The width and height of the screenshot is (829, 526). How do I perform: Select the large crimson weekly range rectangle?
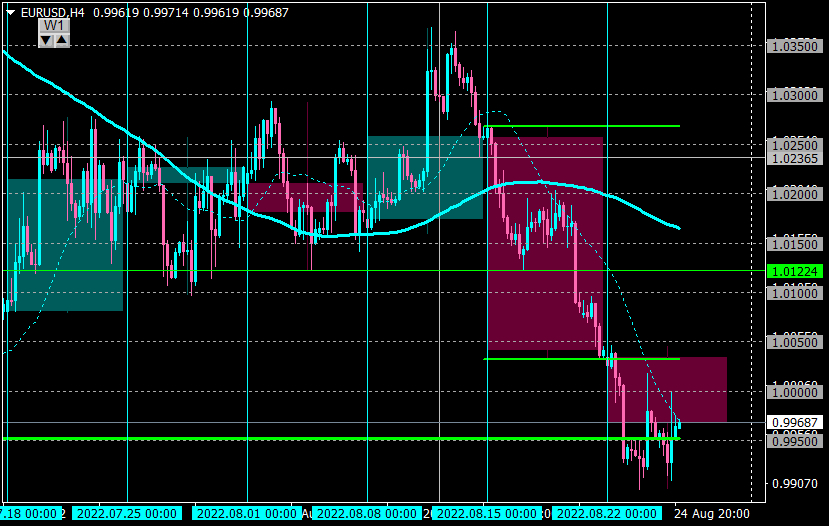click(x=545, y=243)
